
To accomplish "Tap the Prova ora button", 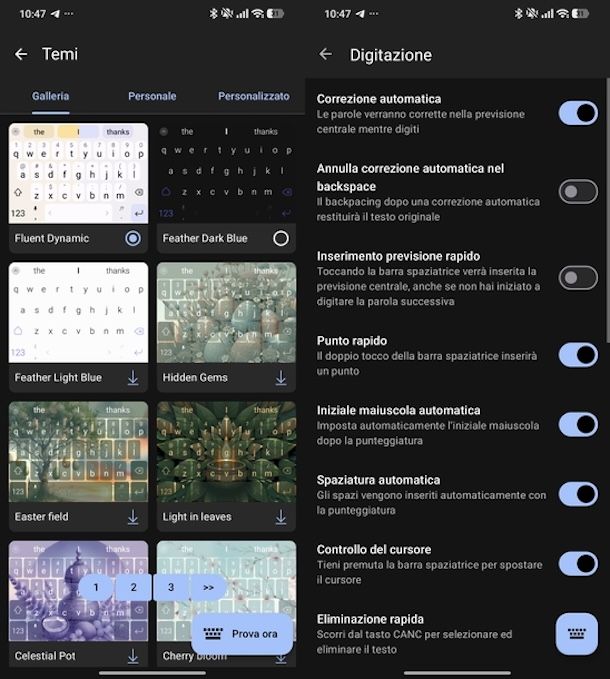I will [242, 634].
